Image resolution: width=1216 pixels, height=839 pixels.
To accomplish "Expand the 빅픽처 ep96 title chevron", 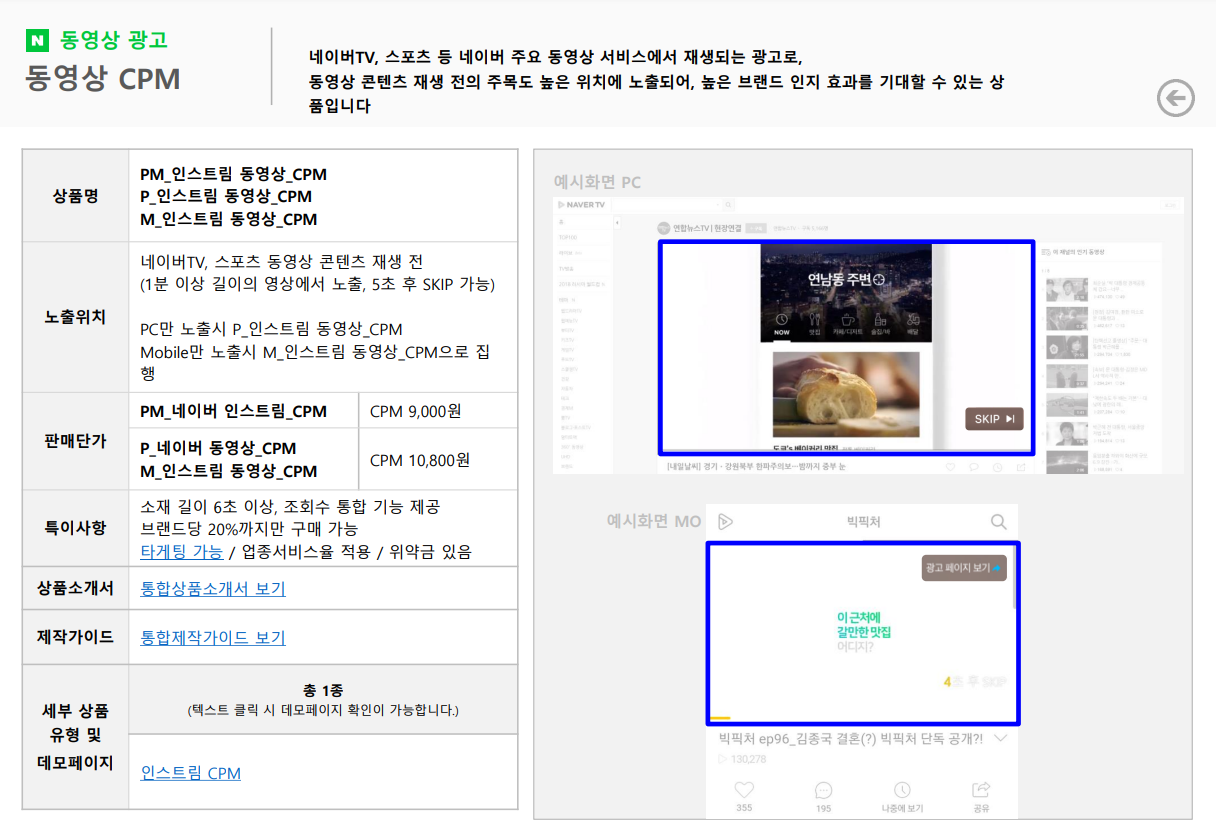I will coord(1000,739).
